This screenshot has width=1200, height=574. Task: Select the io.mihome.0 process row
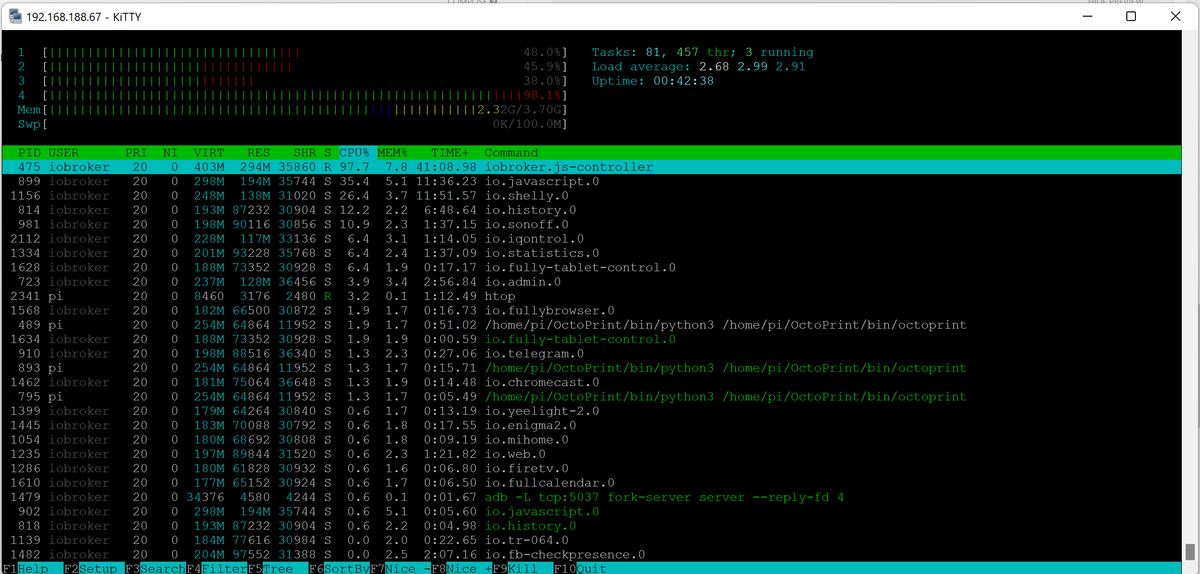(x=590, y=440)
